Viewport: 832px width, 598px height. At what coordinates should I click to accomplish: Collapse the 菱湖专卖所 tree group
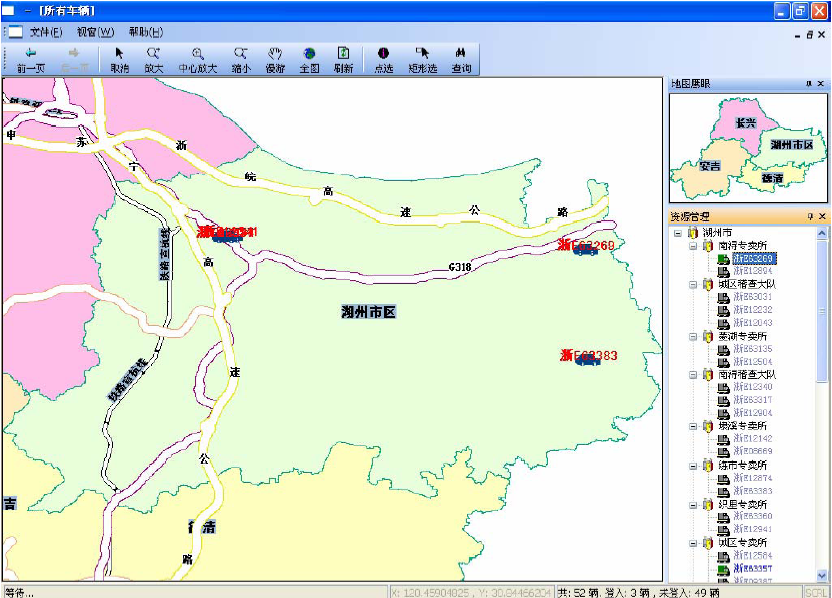(x=693, y=336)
